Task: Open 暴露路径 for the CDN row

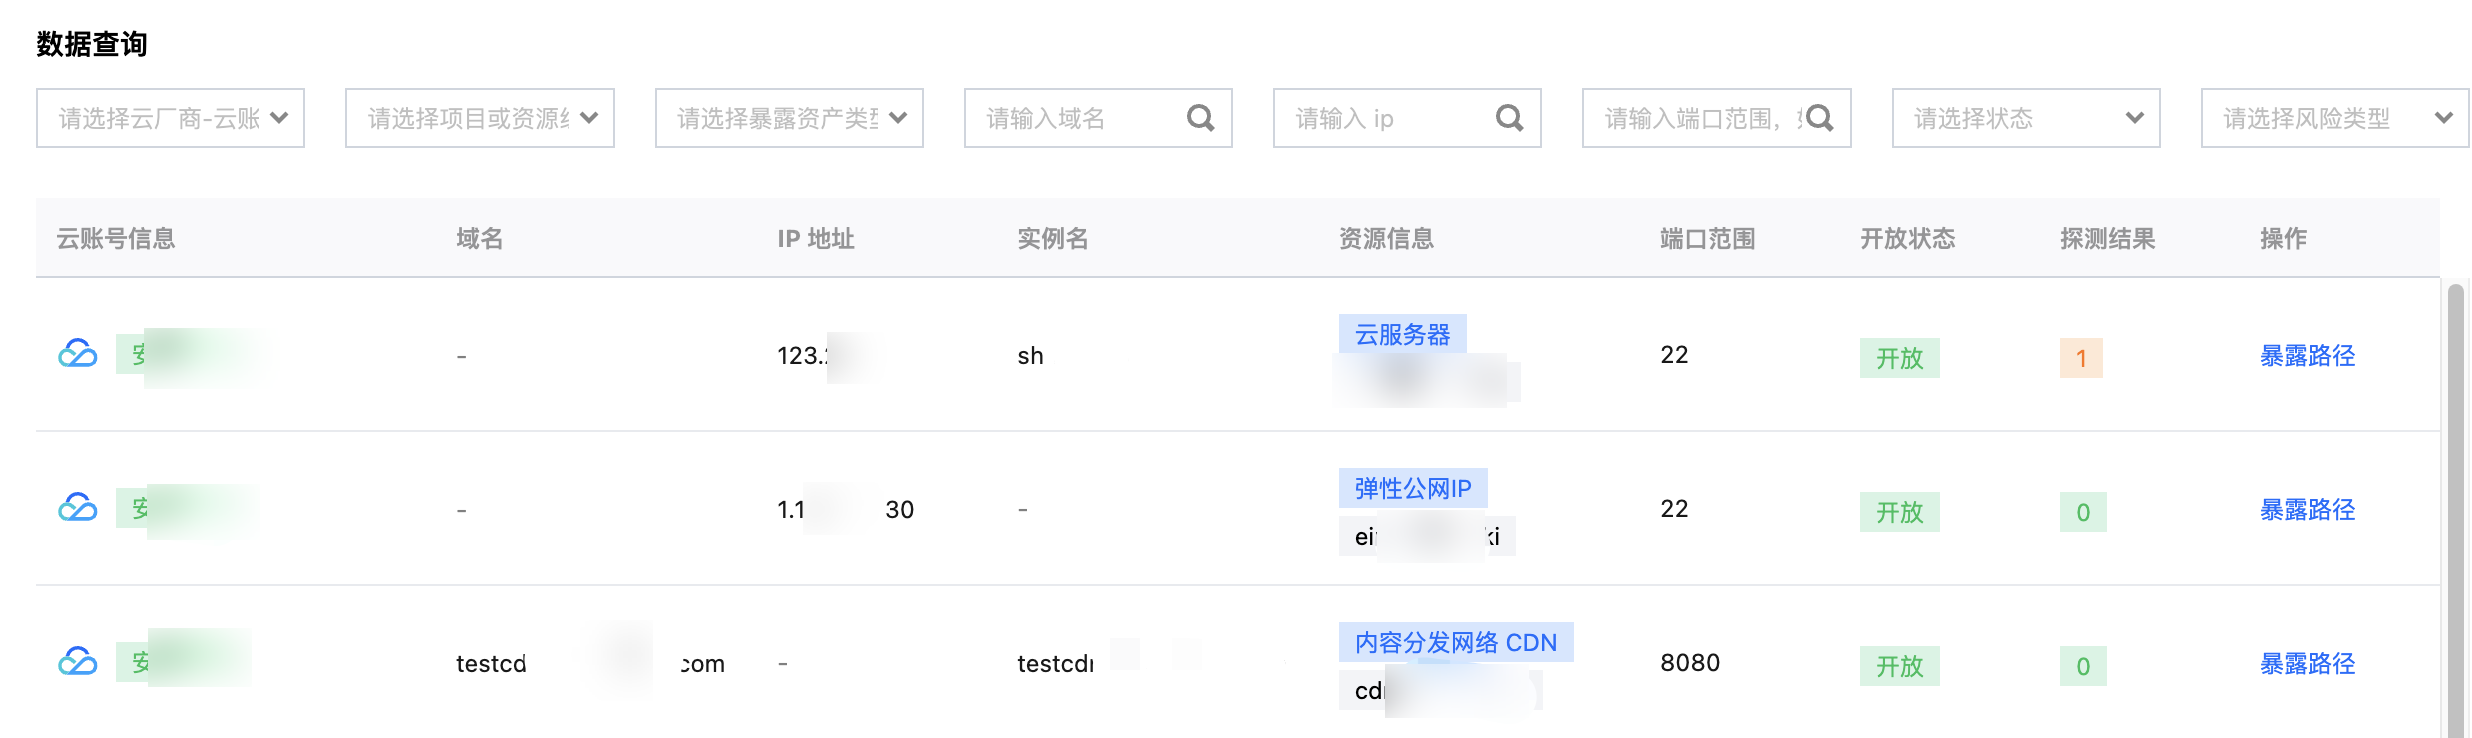Action: [2307, 664]
